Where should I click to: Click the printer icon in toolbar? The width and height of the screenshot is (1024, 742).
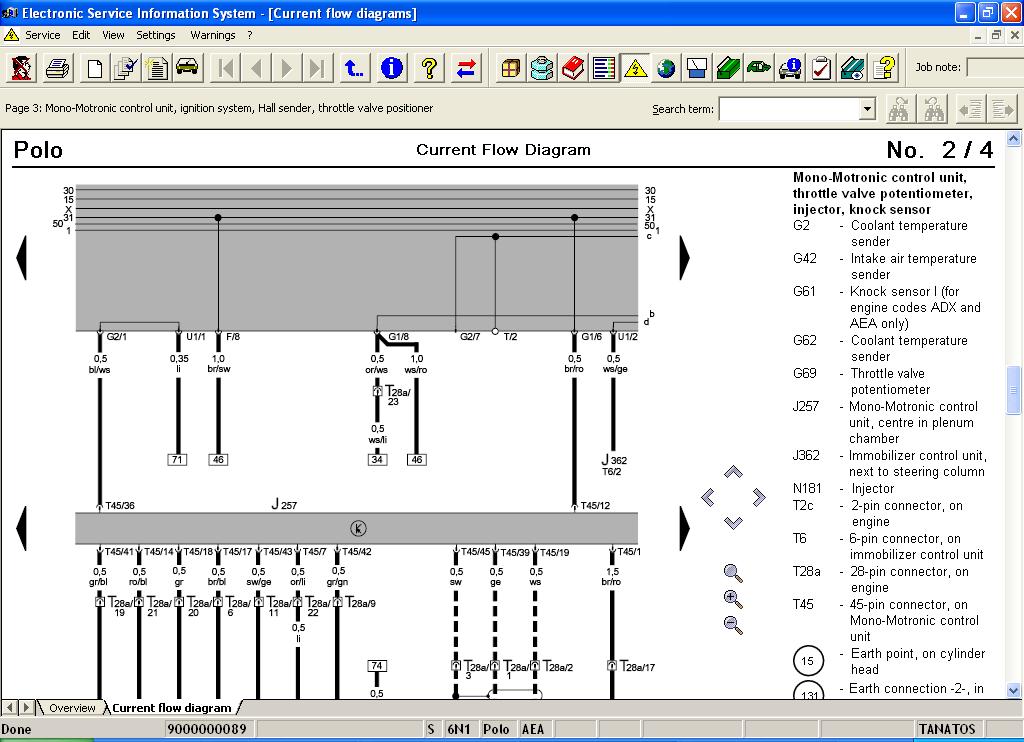(x=58, y=68)
